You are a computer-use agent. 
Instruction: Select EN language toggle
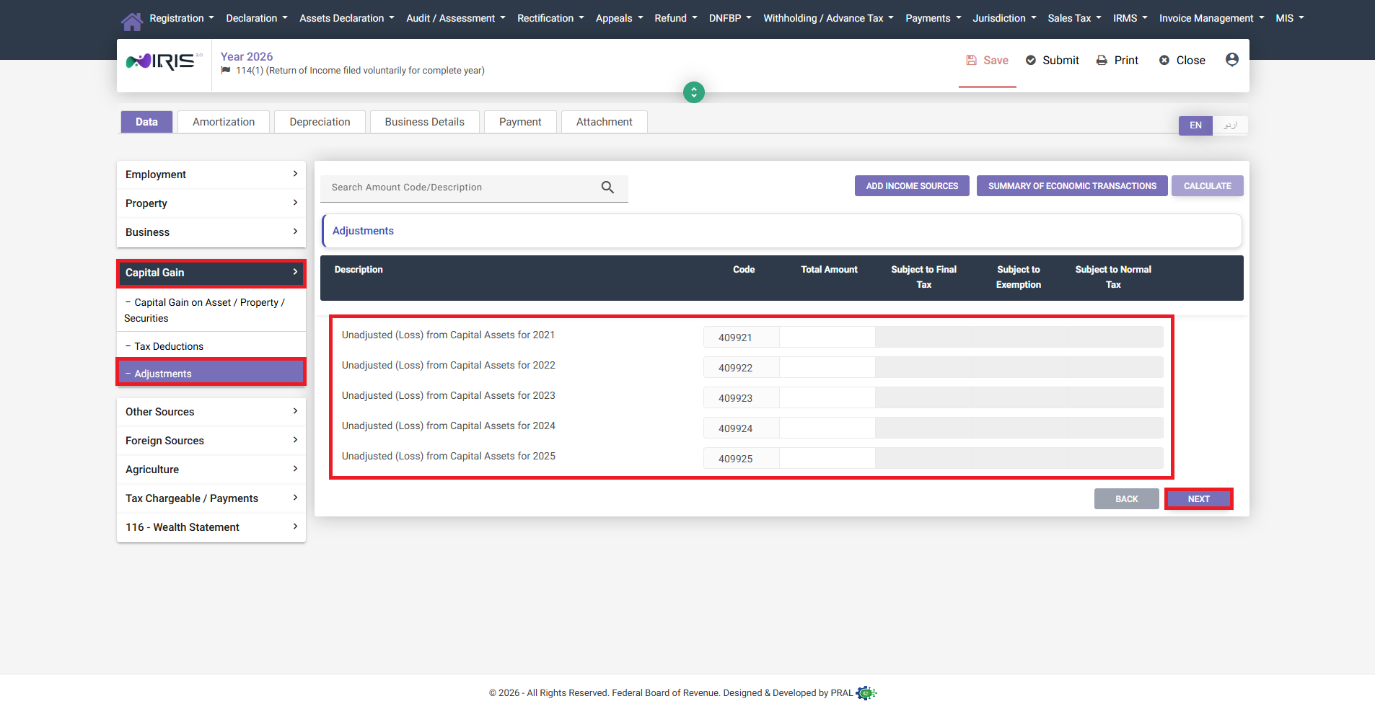1196,125
